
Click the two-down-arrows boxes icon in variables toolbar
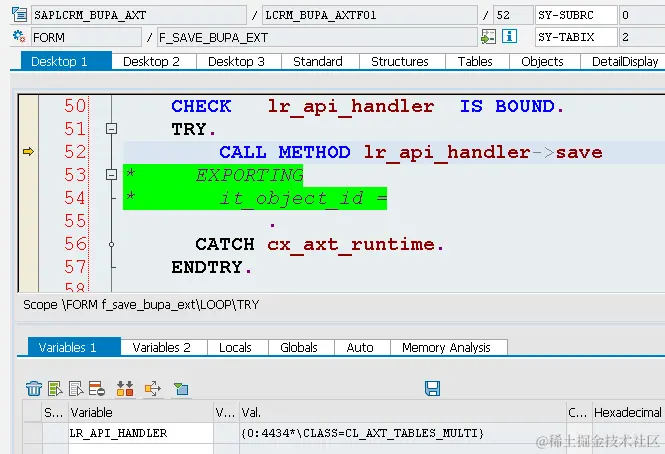pos(125,388)
